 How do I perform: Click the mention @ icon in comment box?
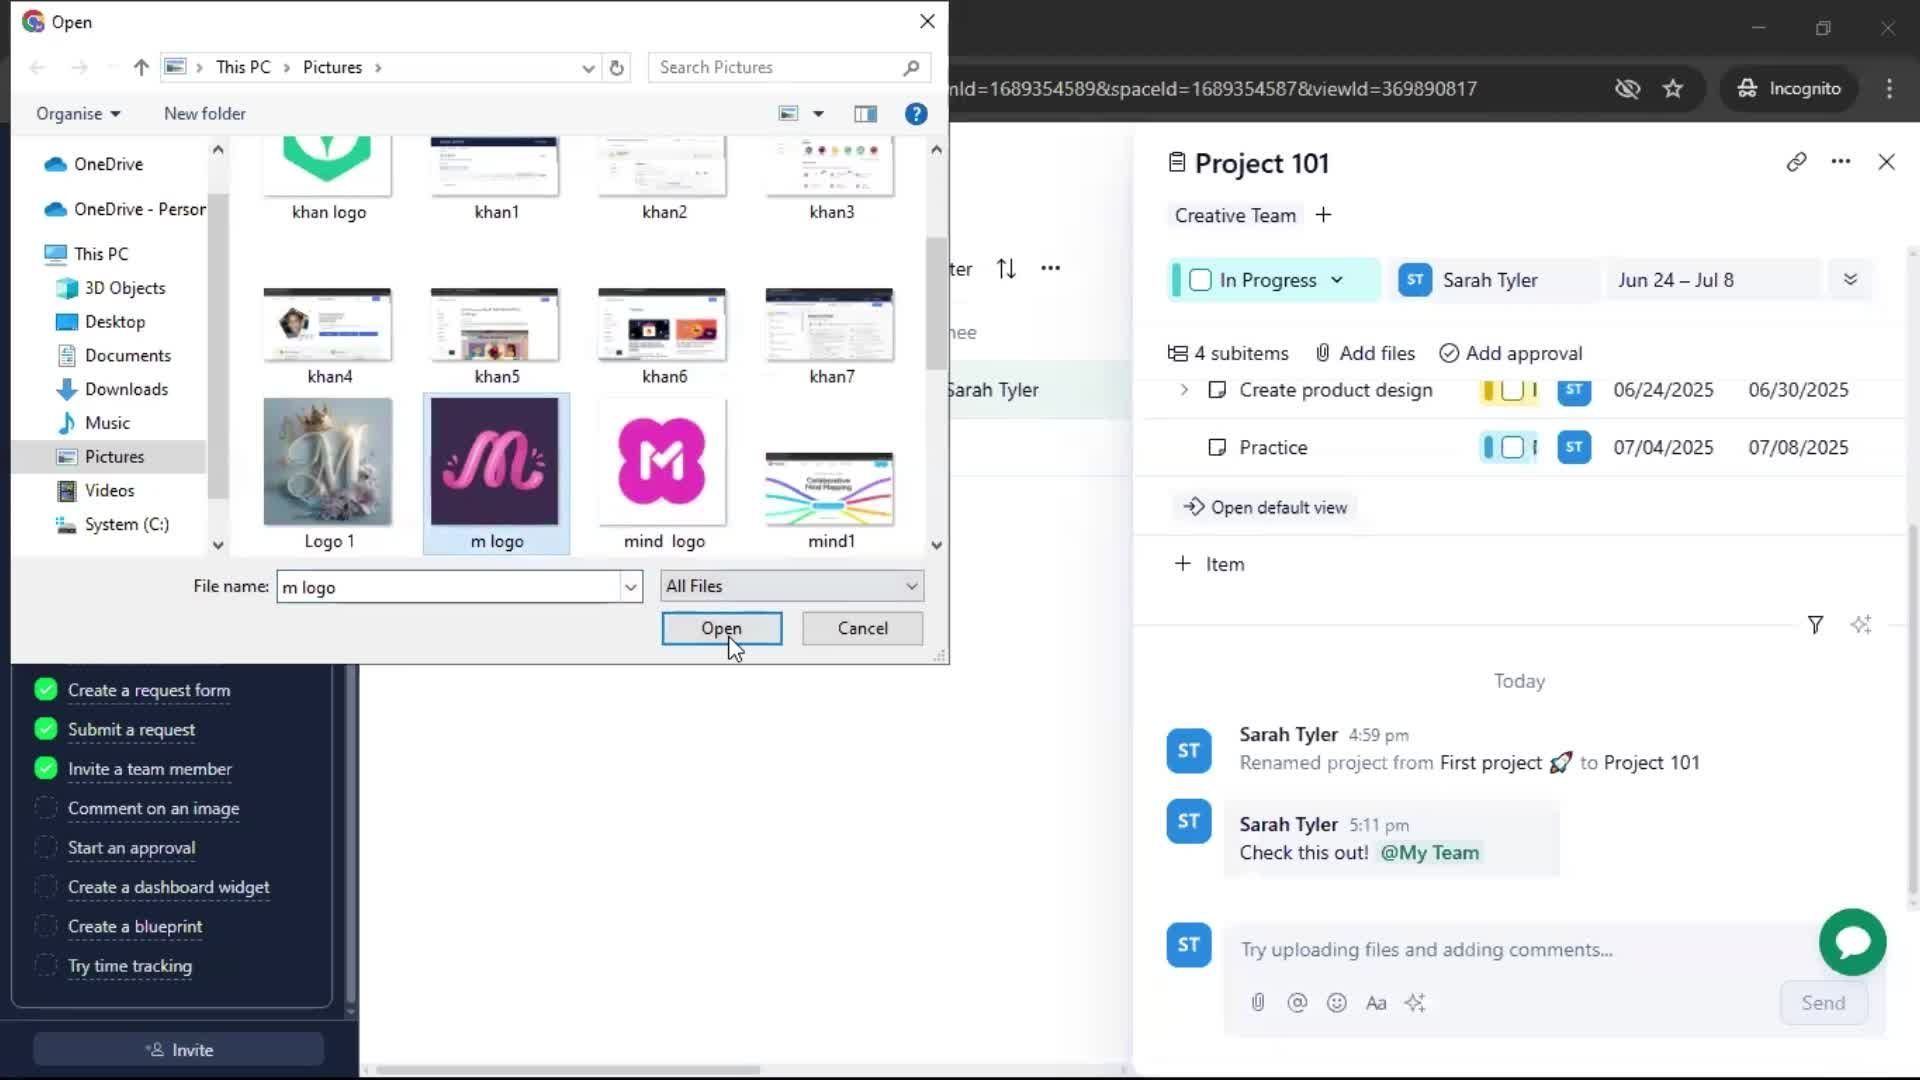[1297, 1002]
